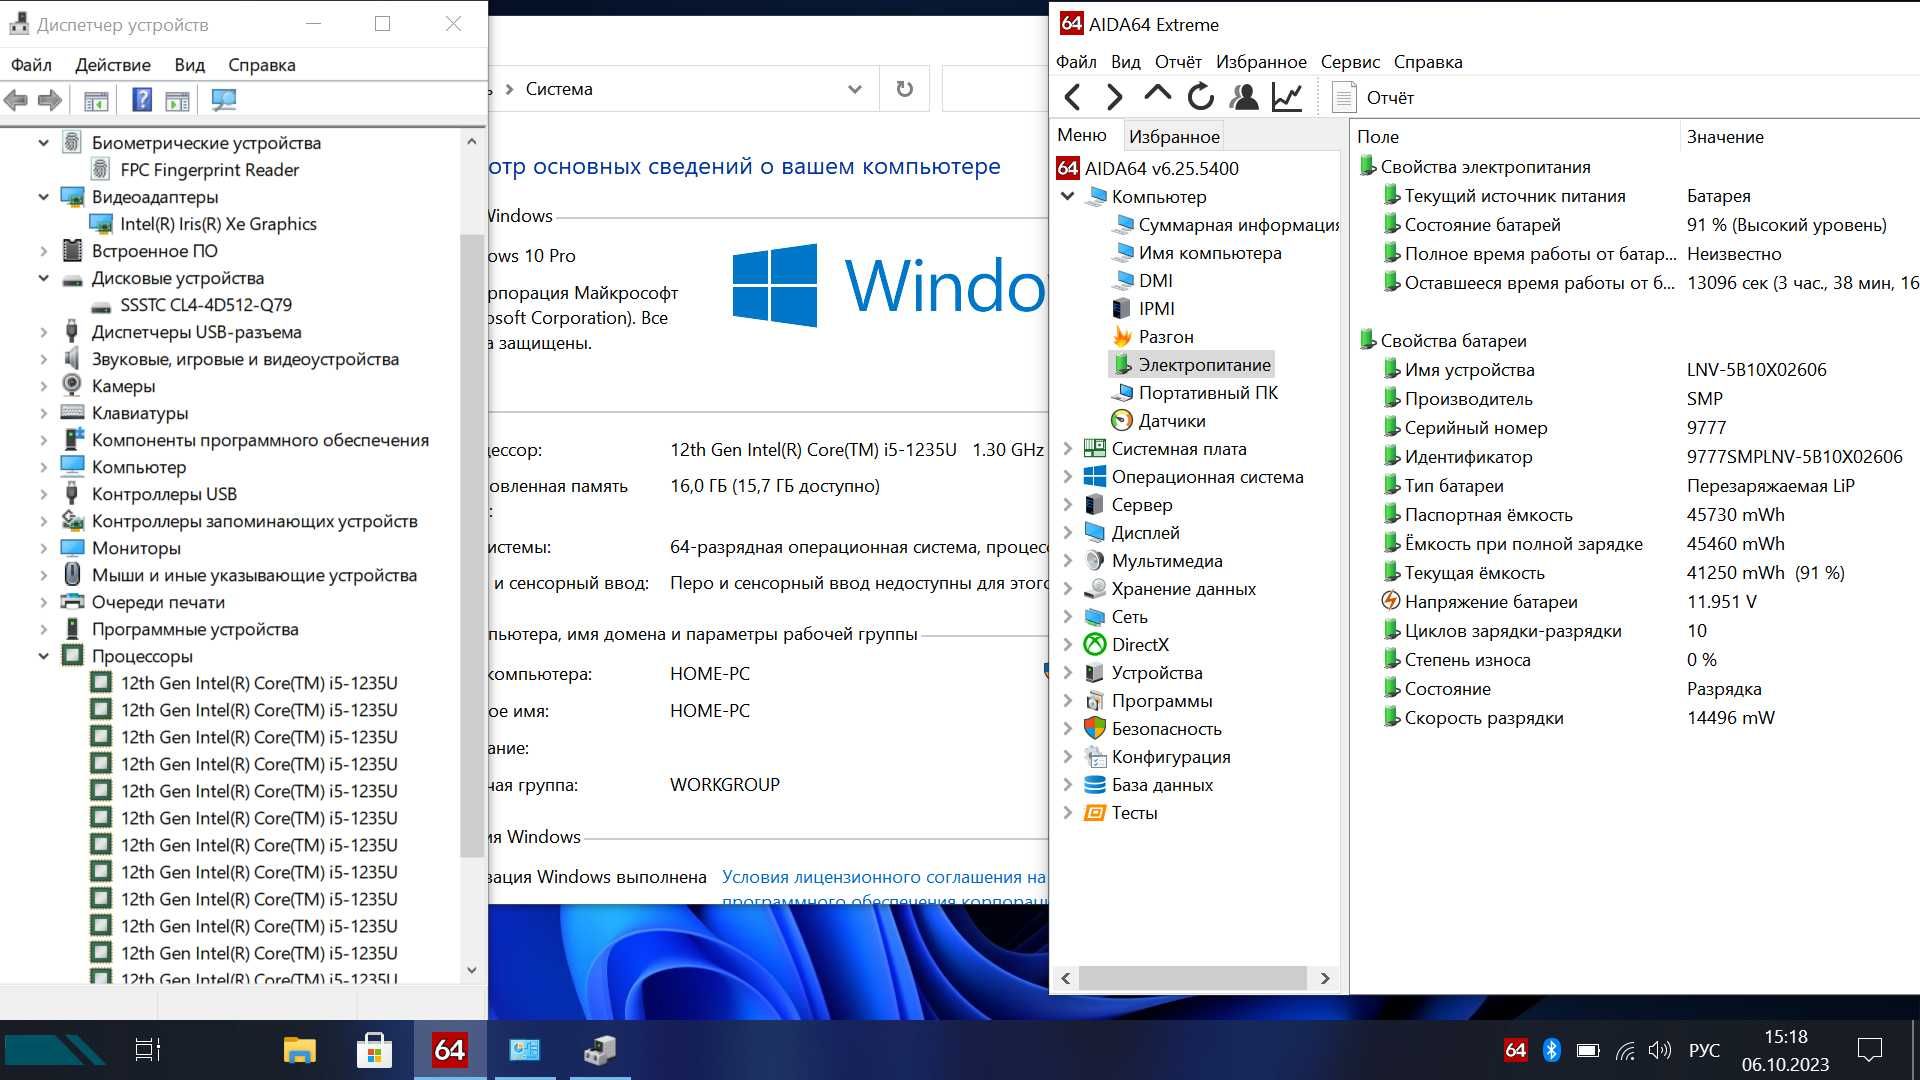Viewport: 1920px width, 1080px height.
Task: Open Microsoft Store from taskbar
Action: [x=374, y=1050]
